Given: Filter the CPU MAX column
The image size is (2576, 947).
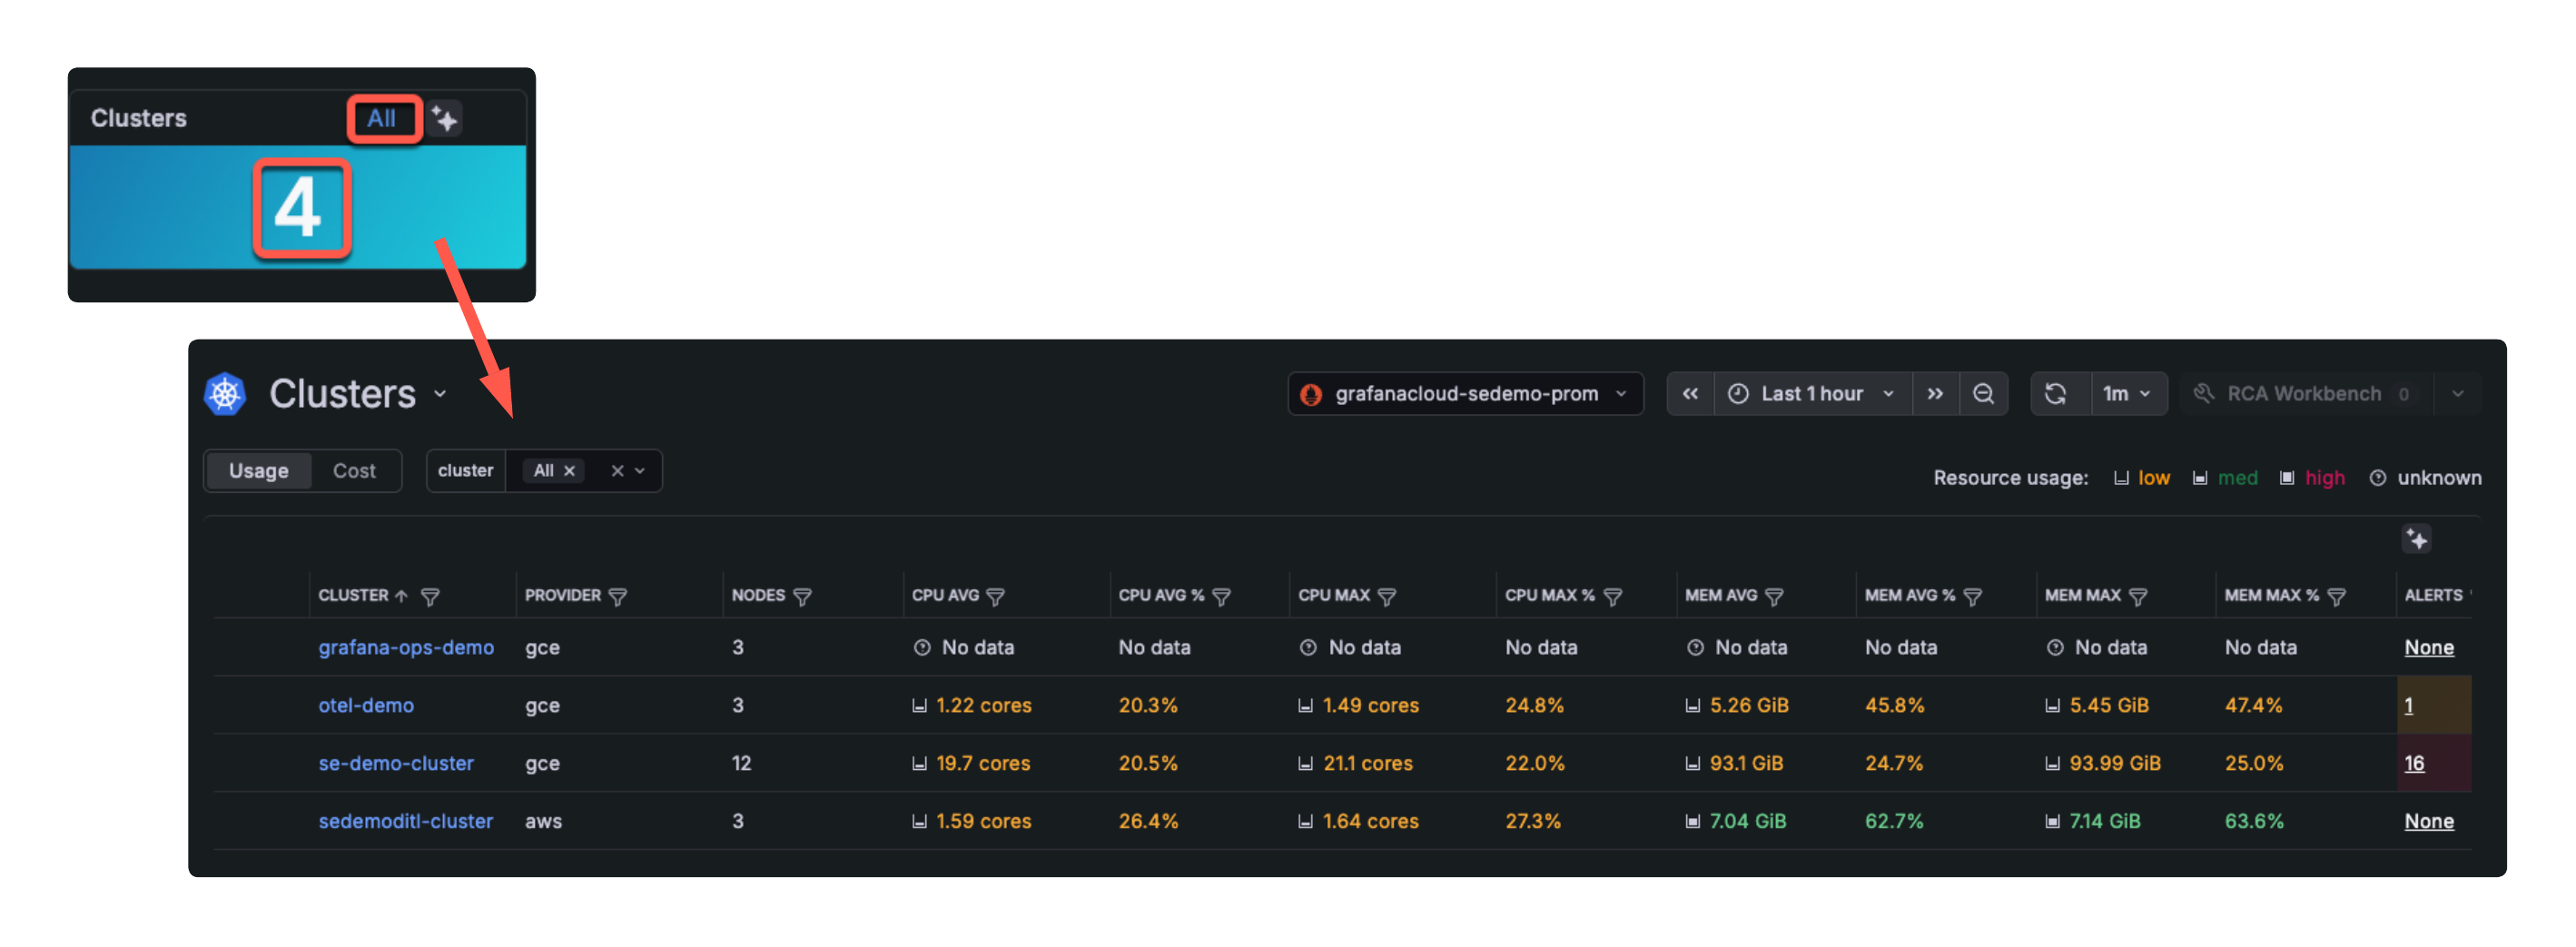Looking at the screenshot, I should [x=1386, y=596].
